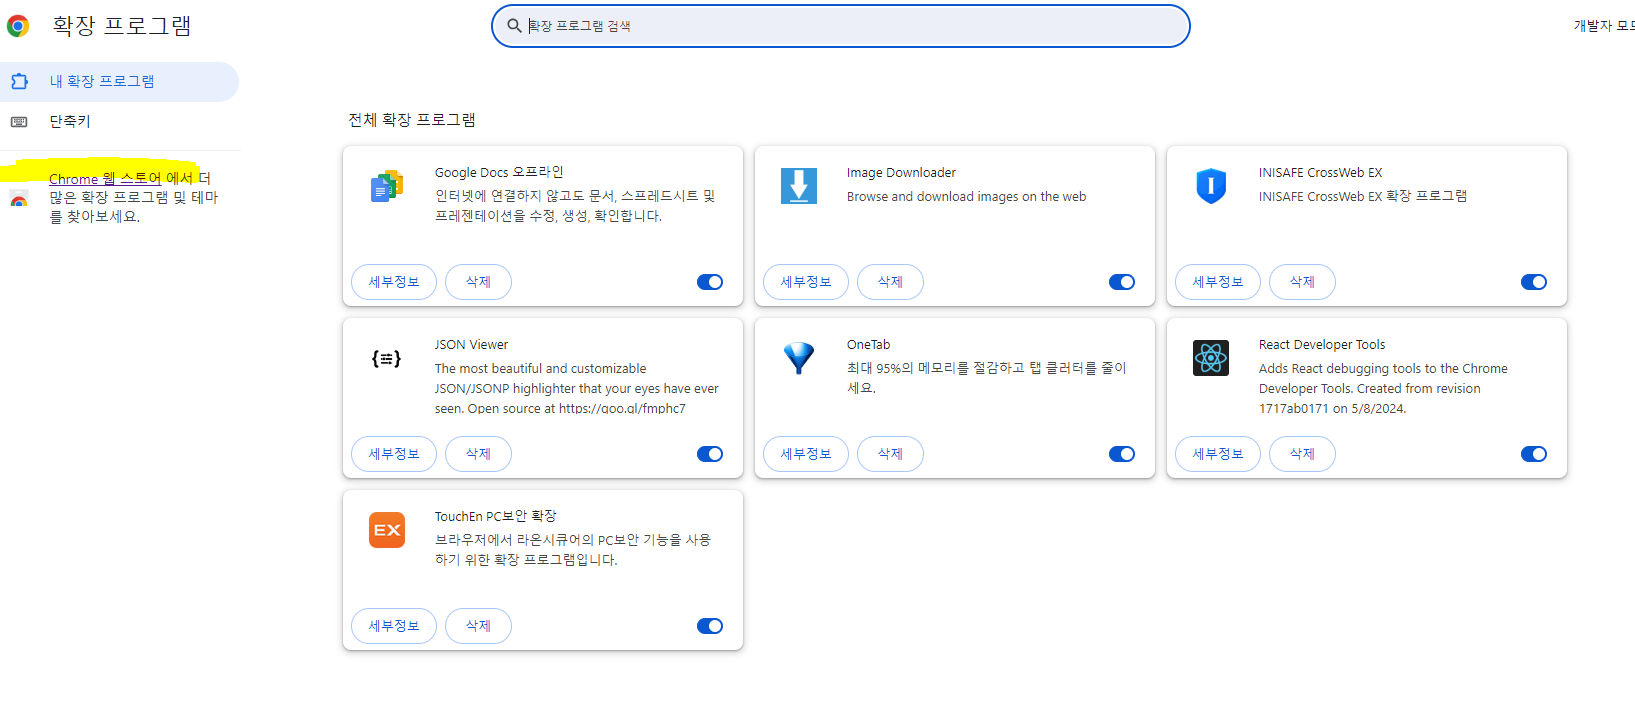Click the TouchEn PC보안 EX icon

387,530
